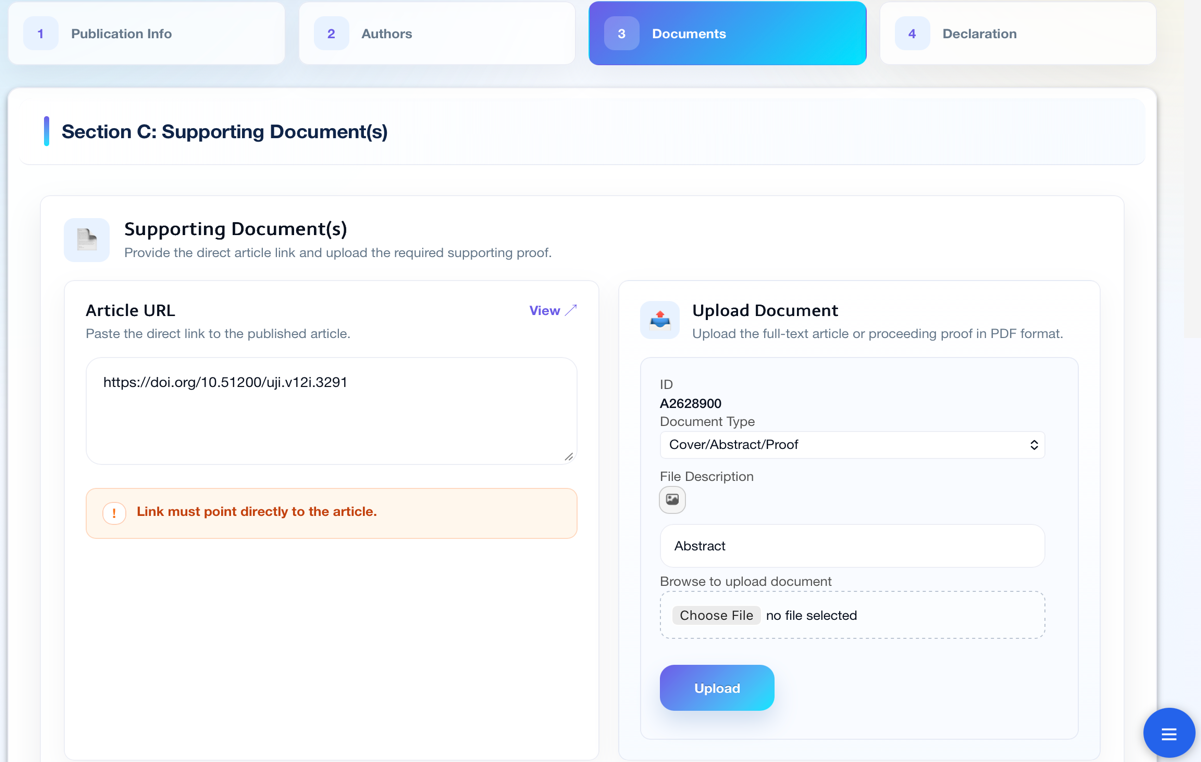
Task: Click the Article URL text area
Action: tap(331, 411)
